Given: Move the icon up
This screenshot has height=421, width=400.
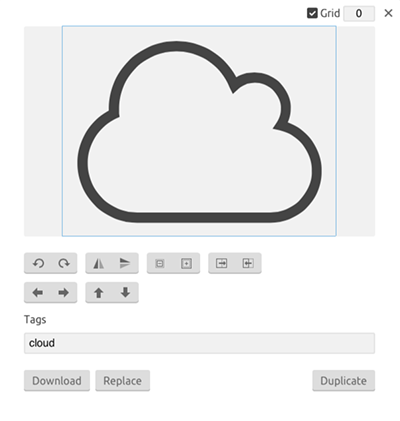Looking at the screenshot, I should point(99,293).
